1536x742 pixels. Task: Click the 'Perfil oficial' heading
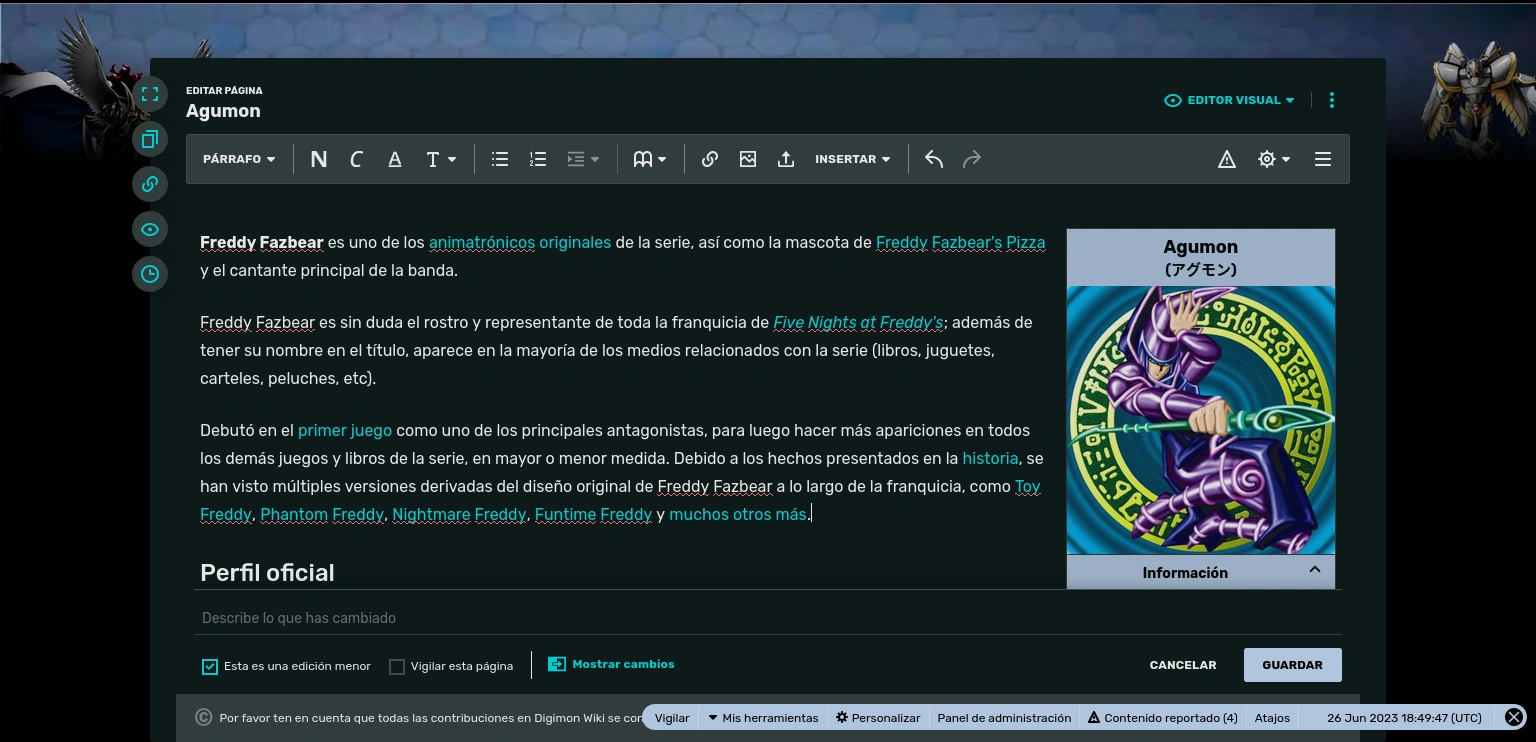coord(267,573)
